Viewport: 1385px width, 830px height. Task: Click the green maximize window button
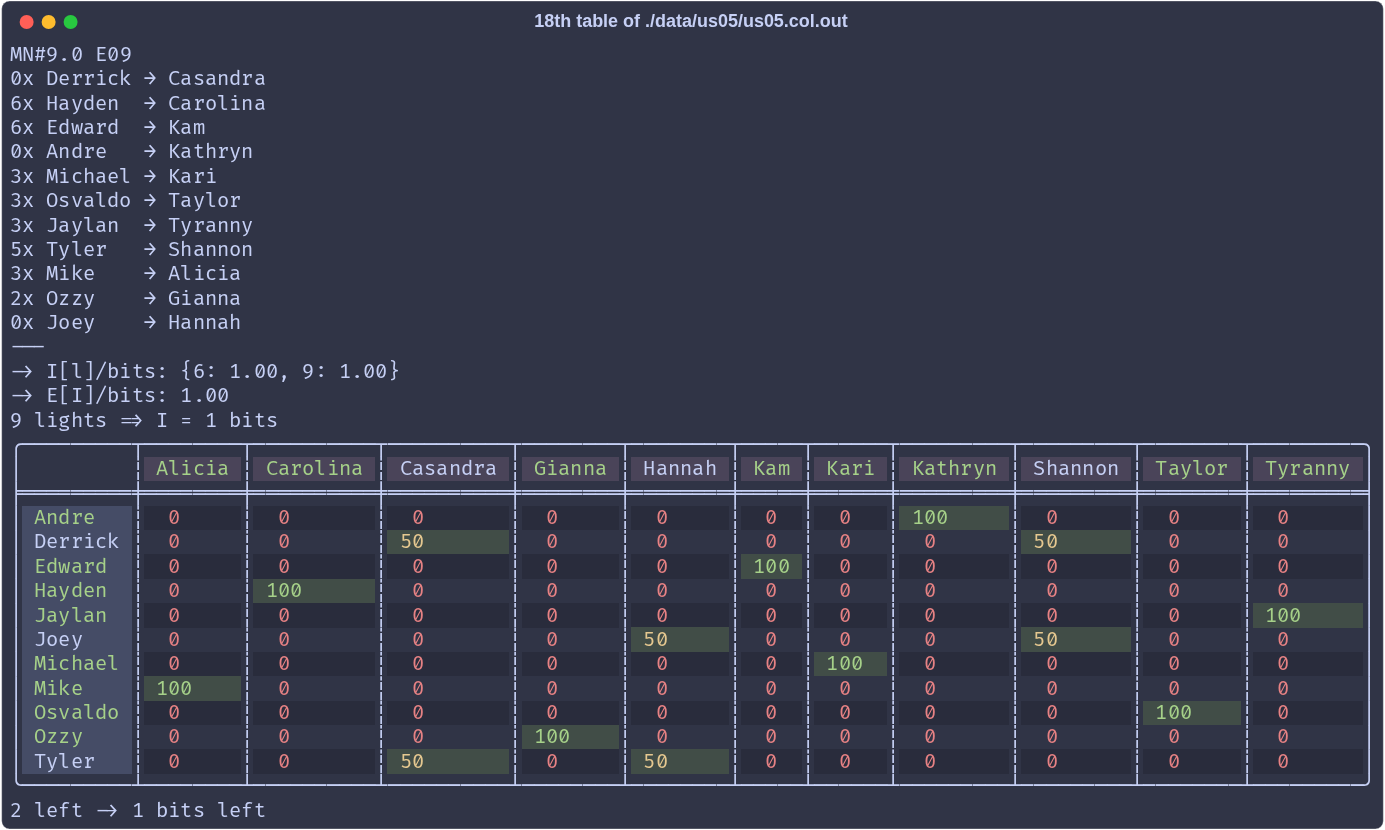[x=70, y=21]
